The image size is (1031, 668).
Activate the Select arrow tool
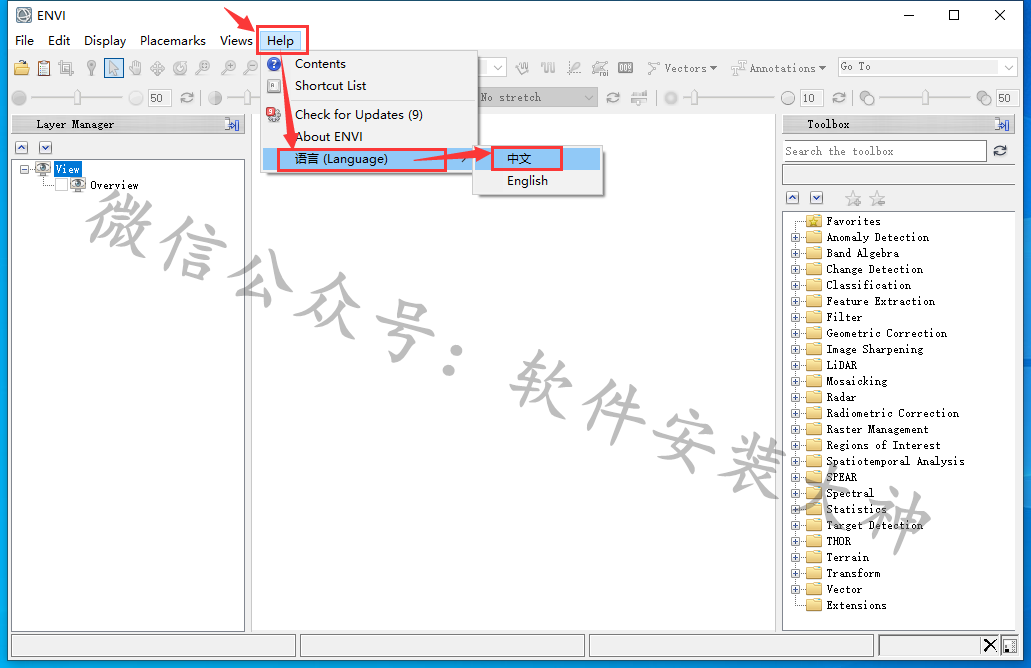coord(114,68)
